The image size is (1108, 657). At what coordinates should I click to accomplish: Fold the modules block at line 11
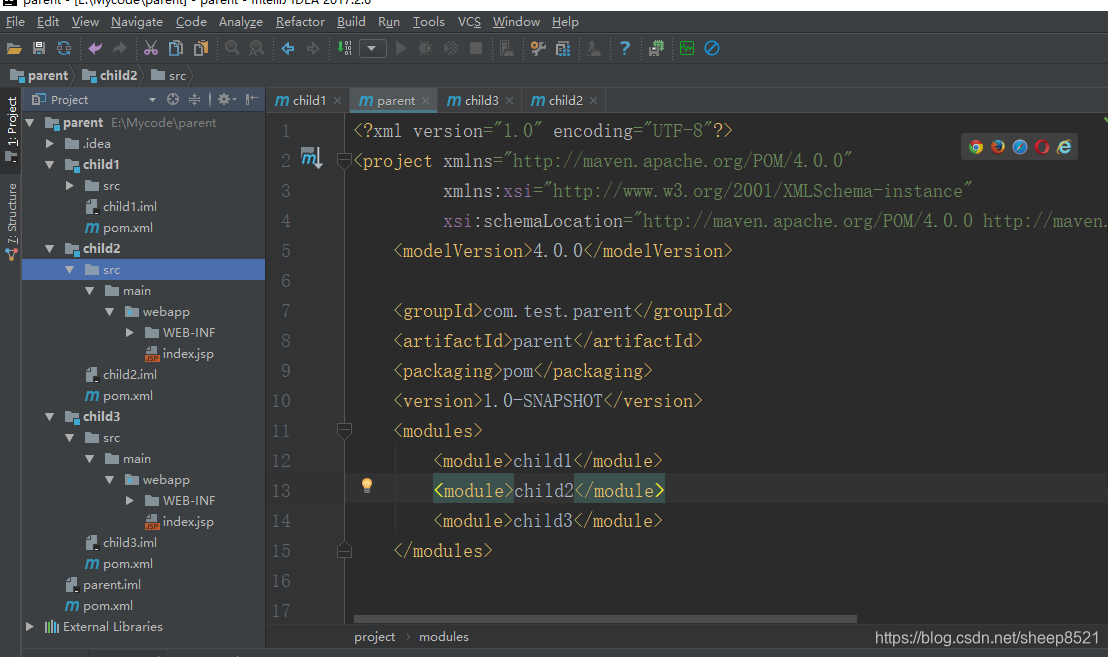(344, 430)
